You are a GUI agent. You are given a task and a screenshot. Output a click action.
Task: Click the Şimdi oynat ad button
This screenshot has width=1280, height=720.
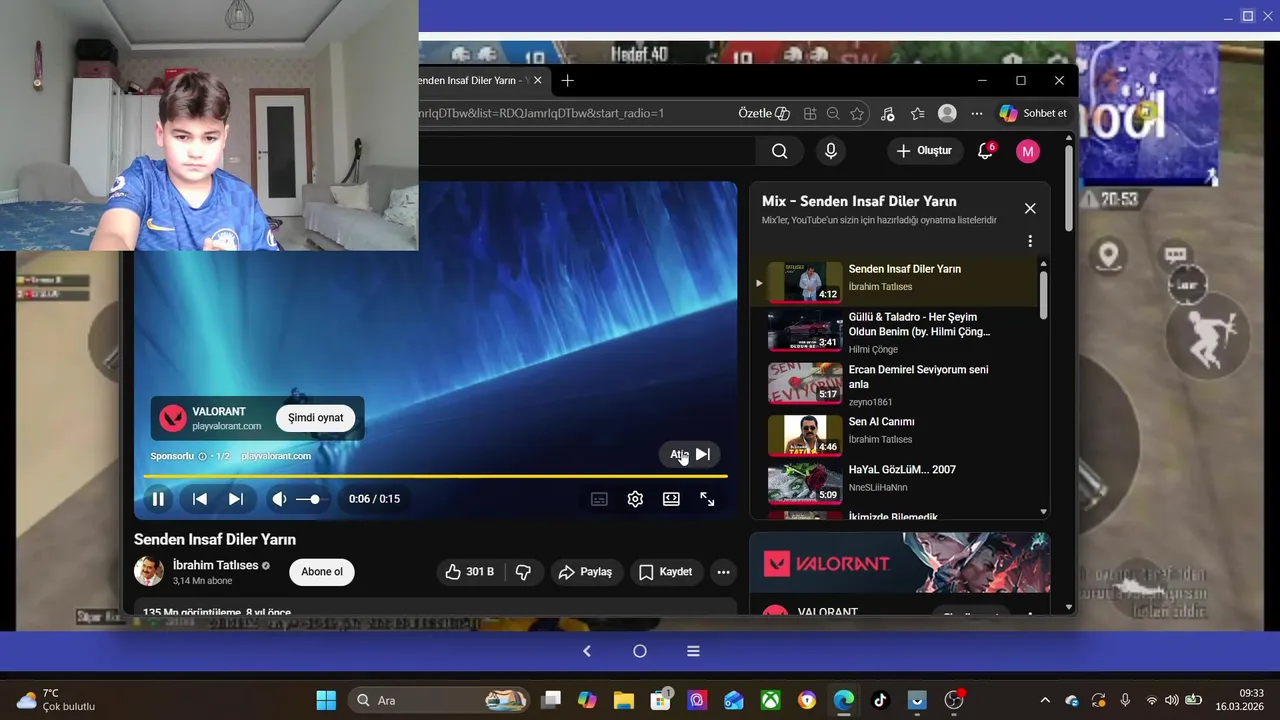coord(315,418)
